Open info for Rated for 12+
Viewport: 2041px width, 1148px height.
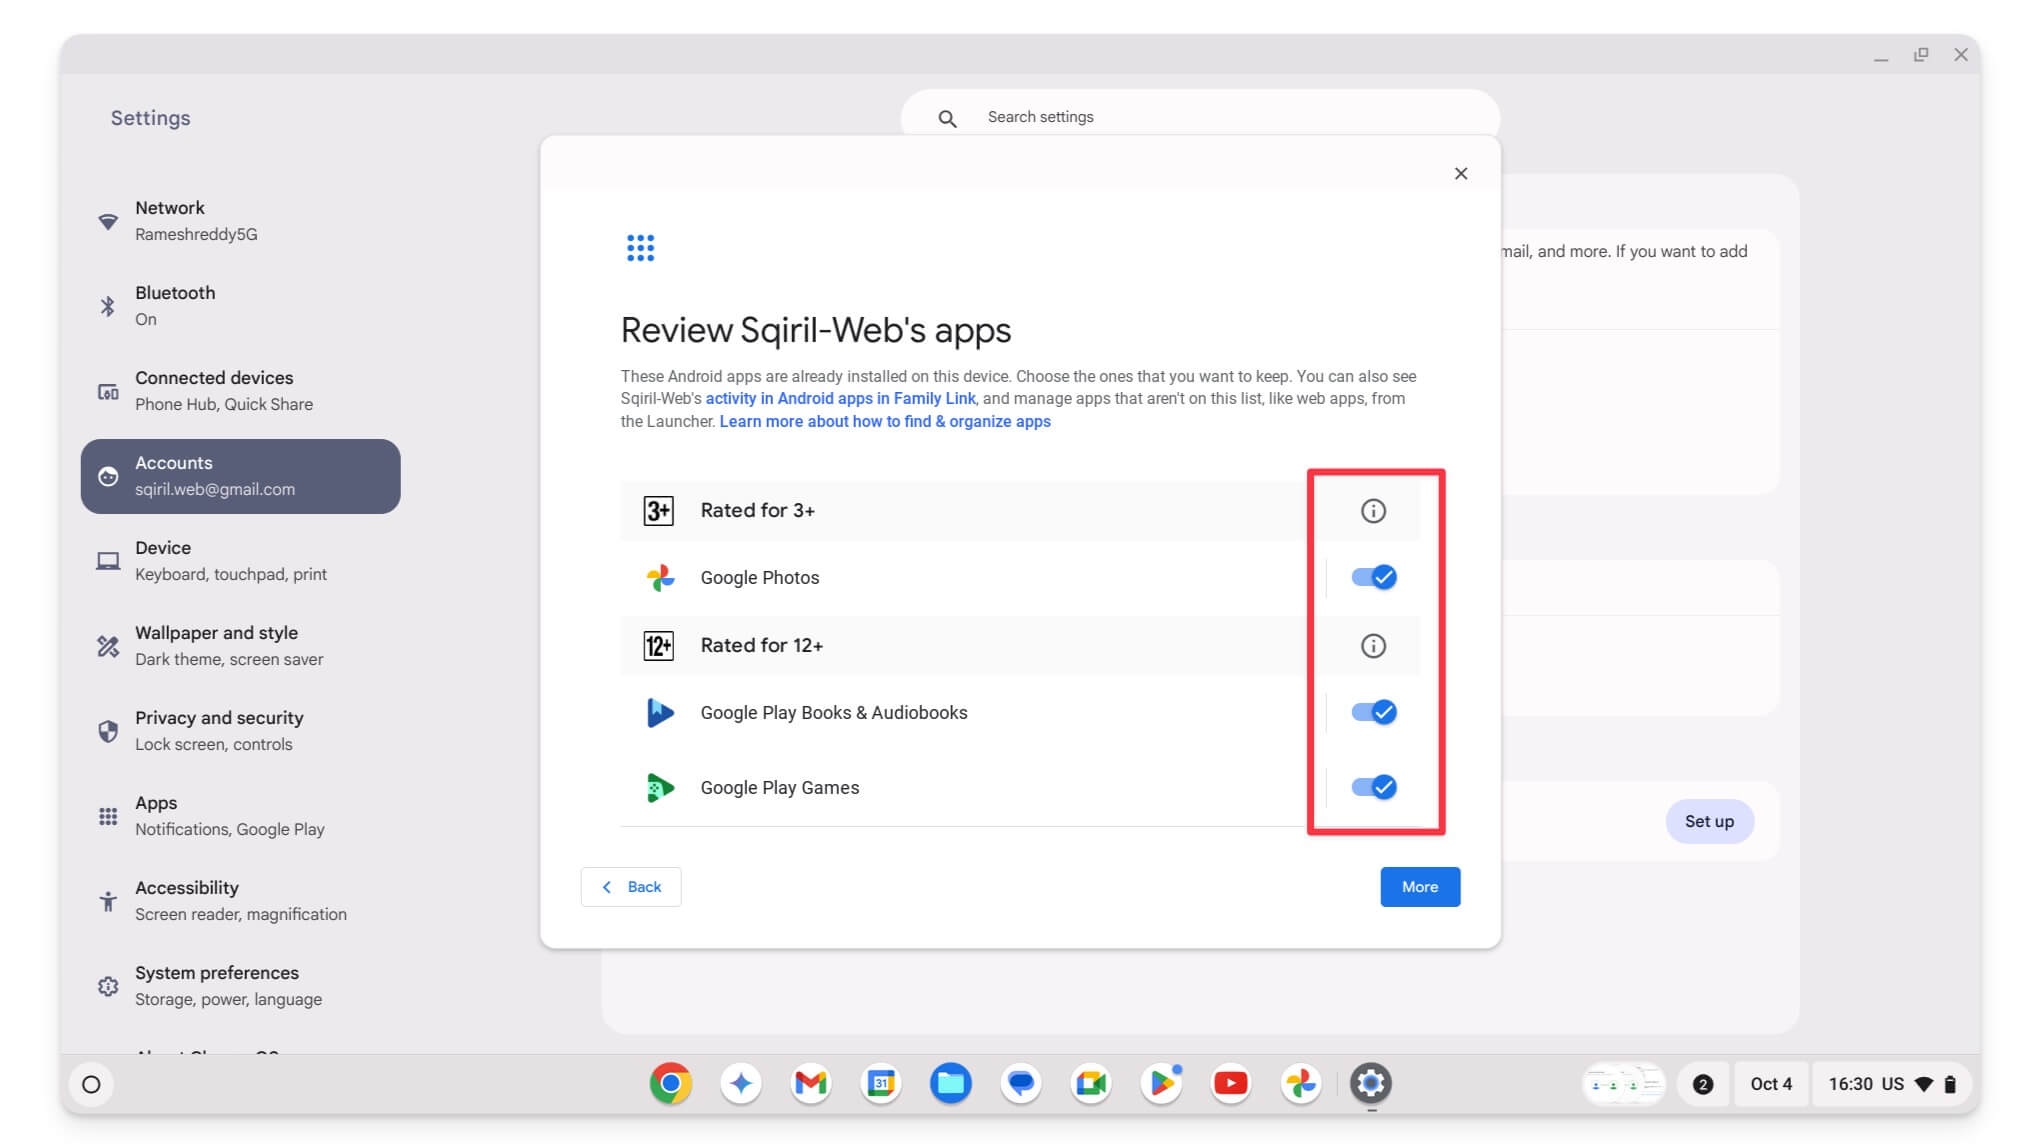1373,646
